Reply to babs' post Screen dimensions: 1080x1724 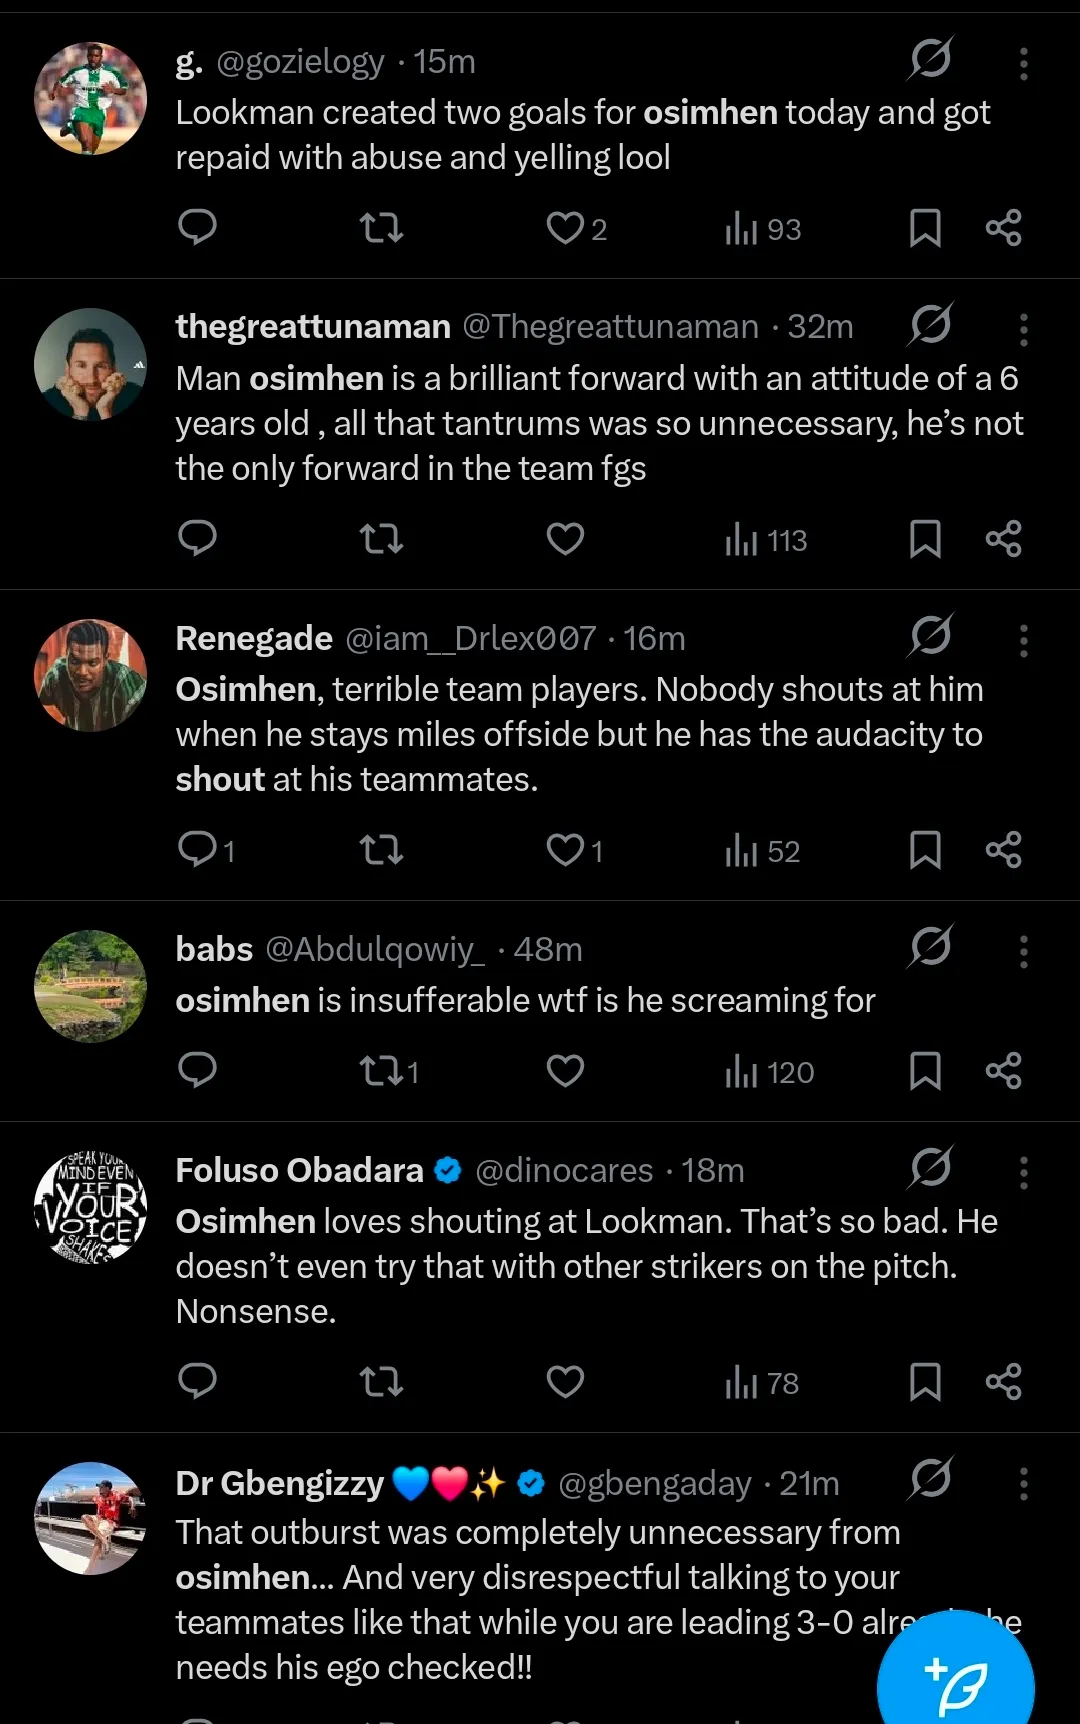point(197,1071)
